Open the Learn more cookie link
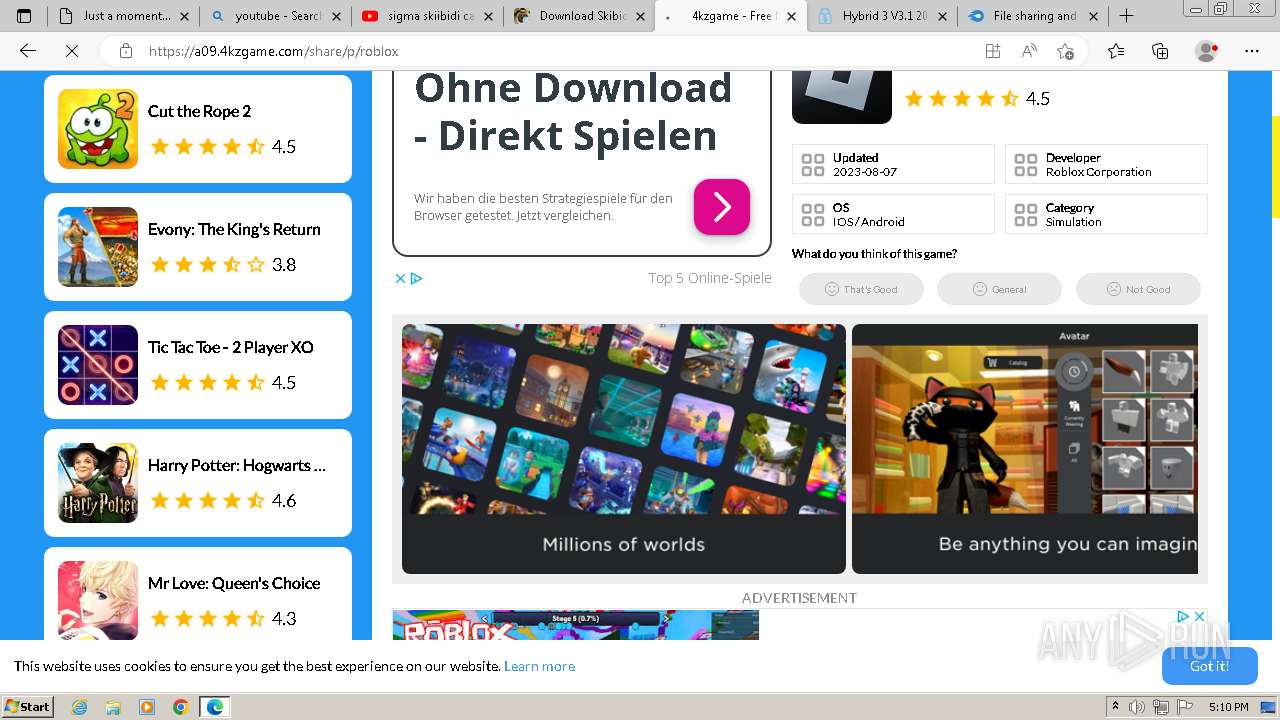The height and width of the screenshot is (720, 1280). coord(539,666)
